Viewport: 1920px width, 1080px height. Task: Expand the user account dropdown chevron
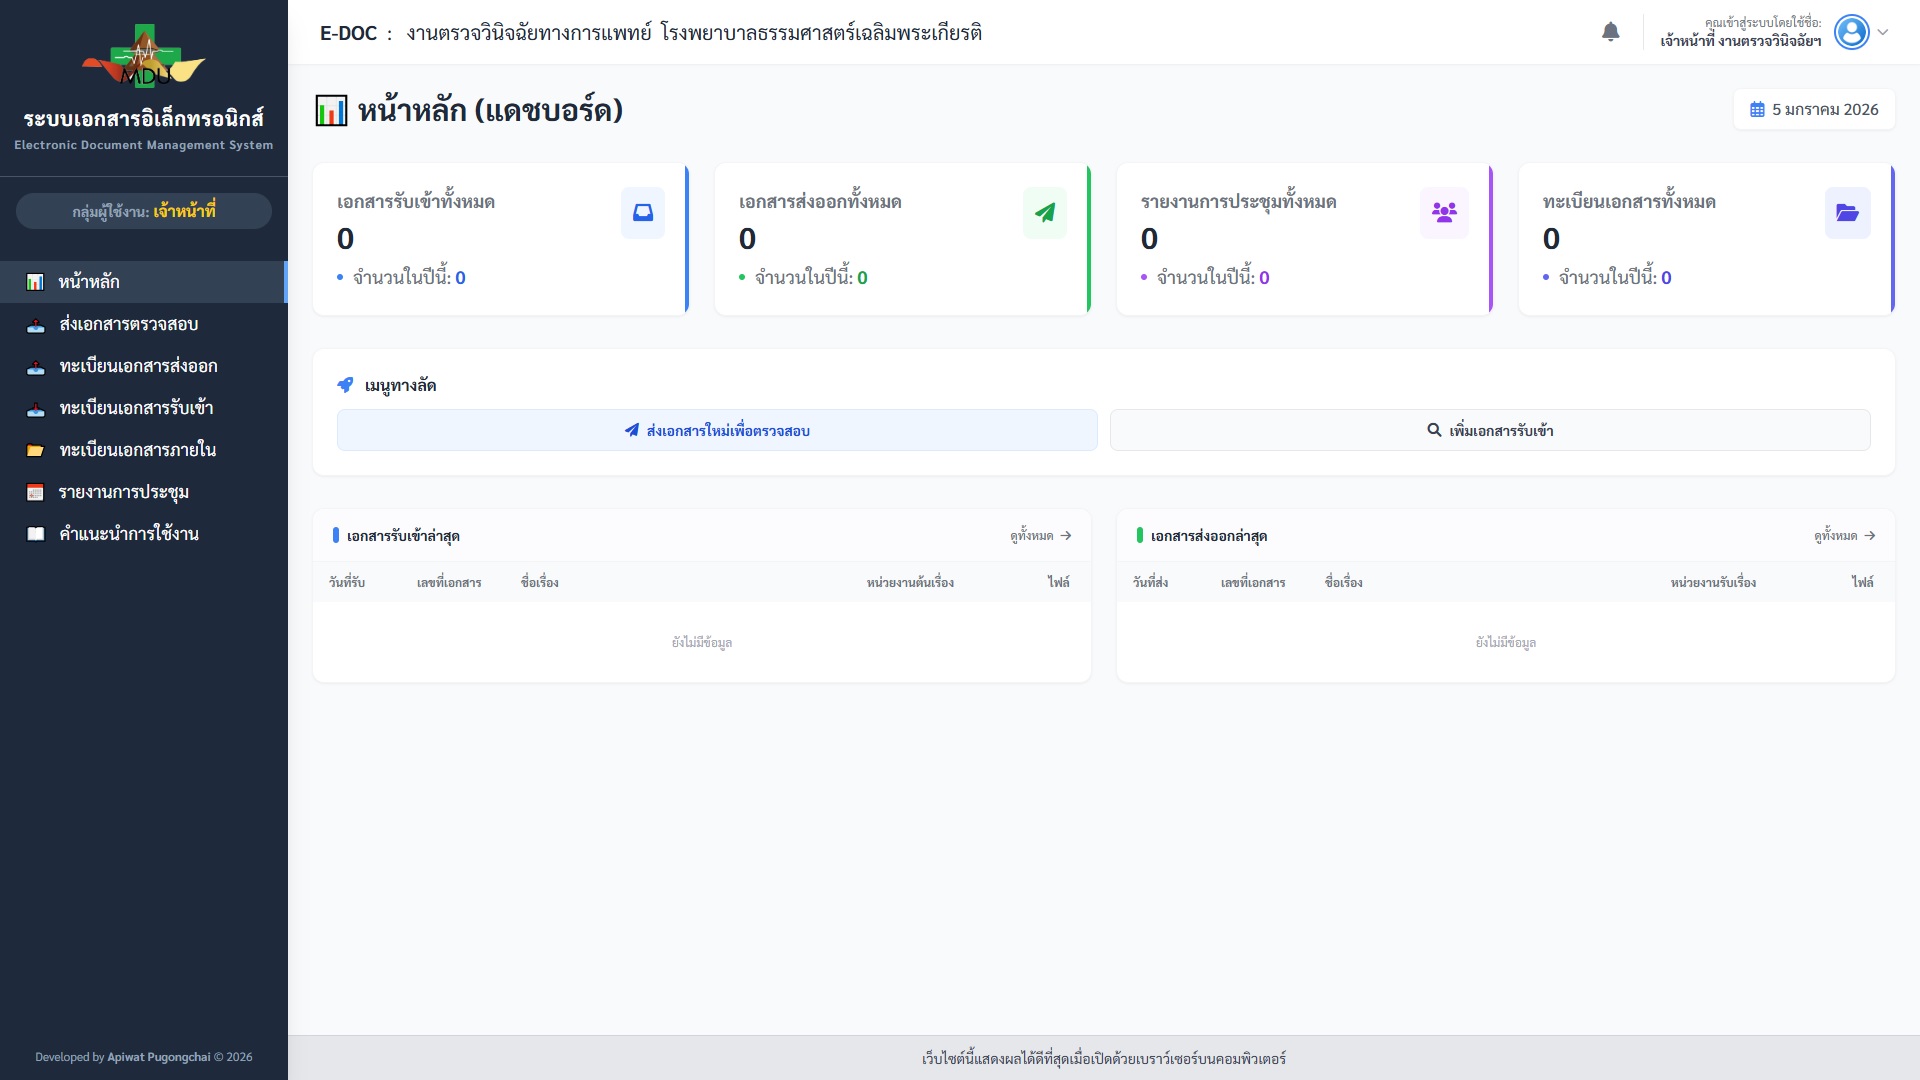[1883, 32]
